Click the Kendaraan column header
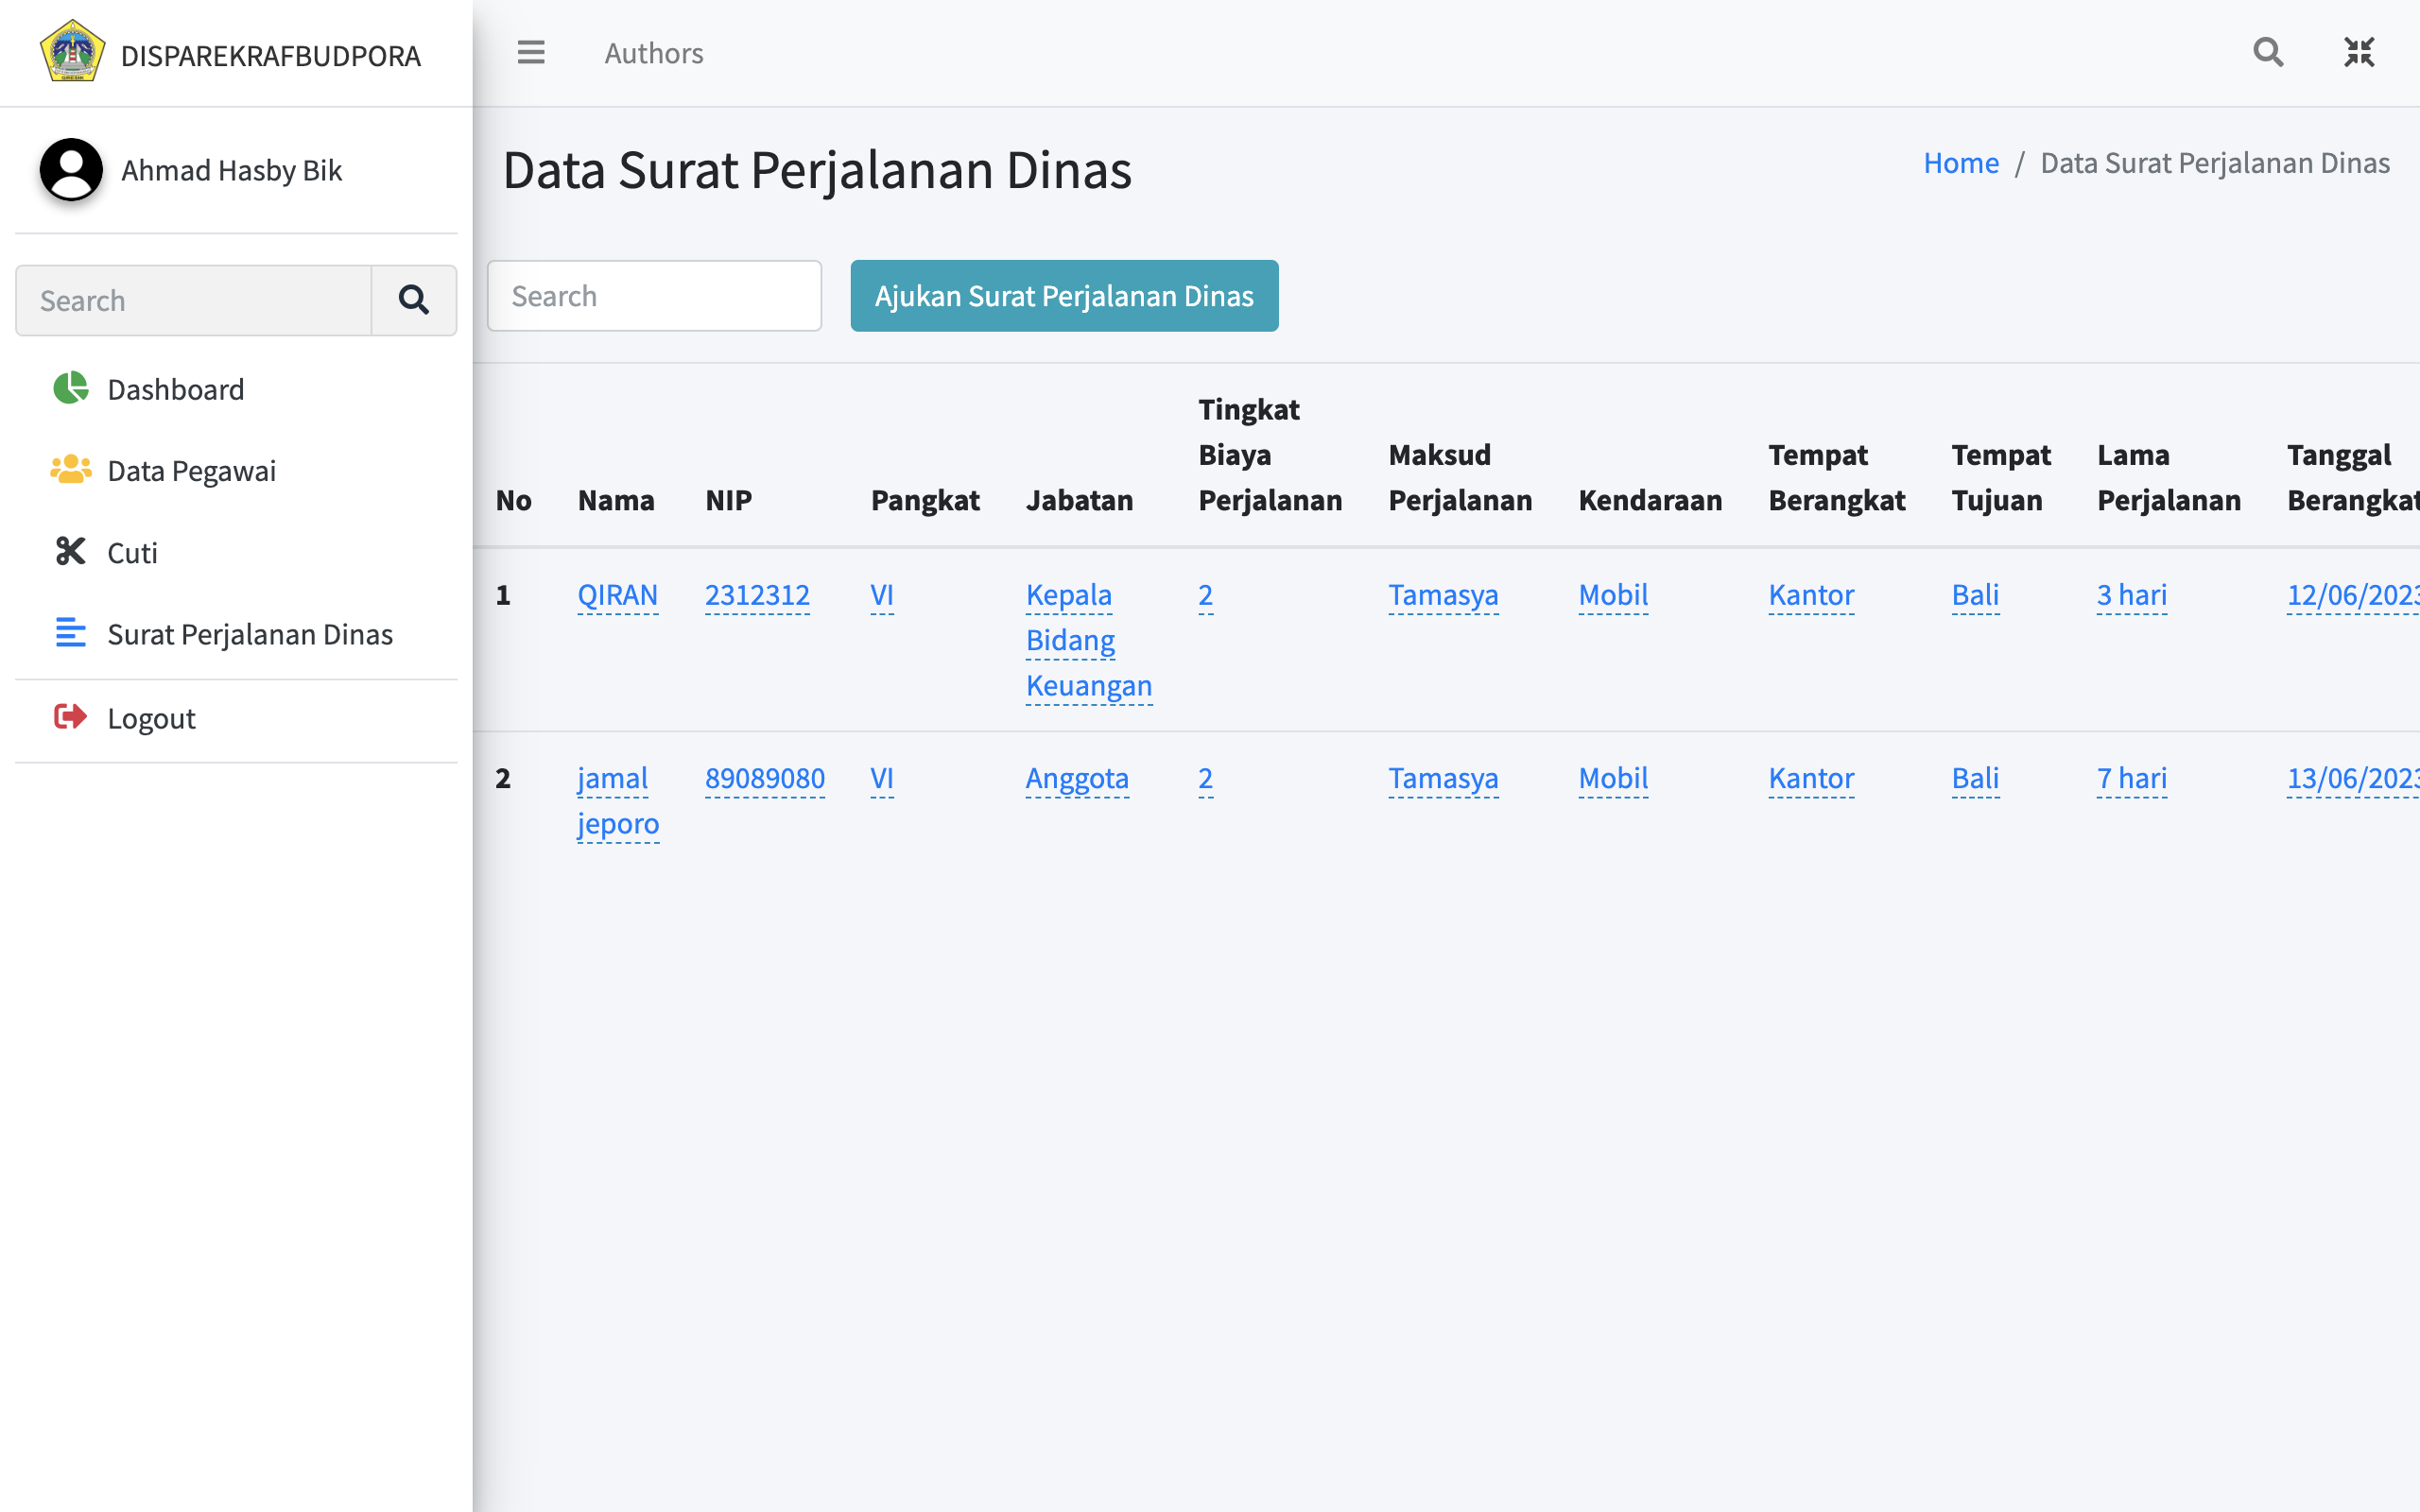Screen dimensions: 2420x1512 [x=1650, y=500]
